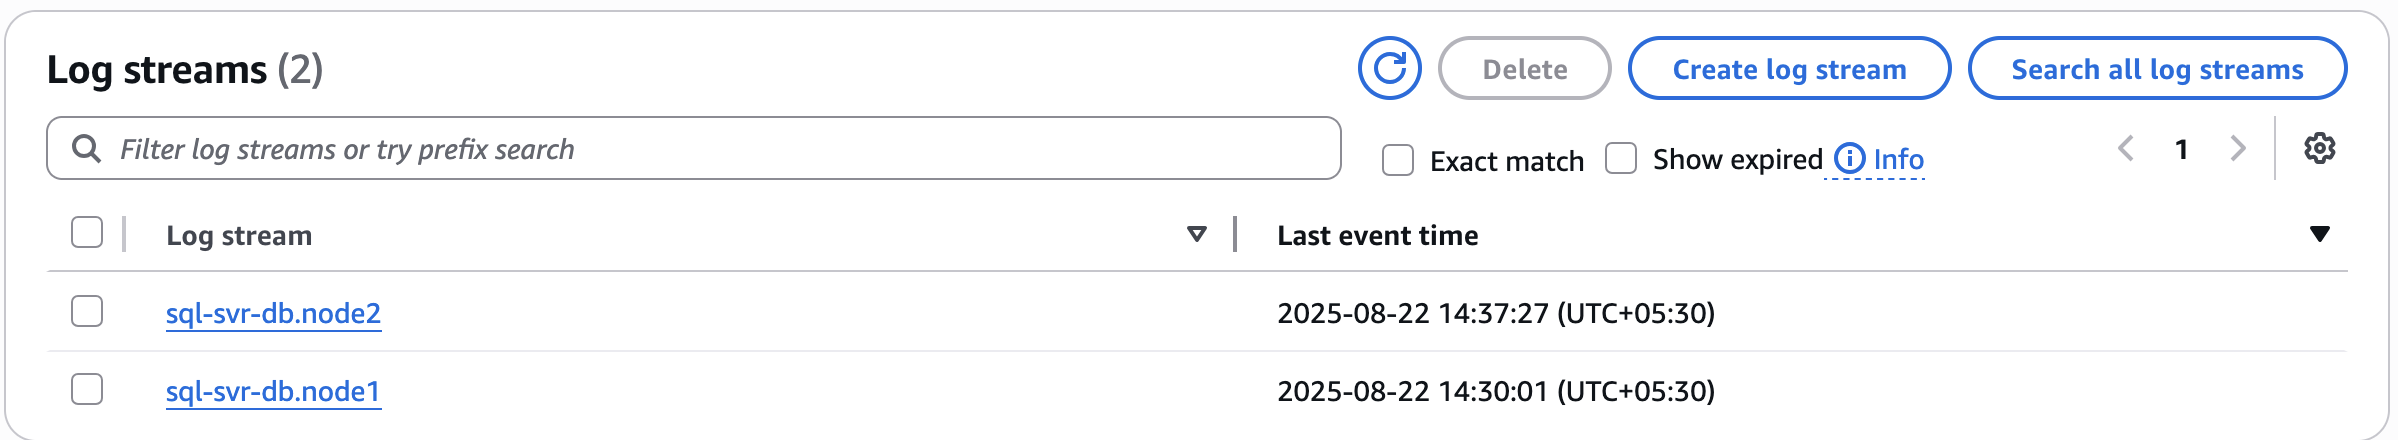
Task: Click the search magnifier icon
Action: tap(87, 149)
